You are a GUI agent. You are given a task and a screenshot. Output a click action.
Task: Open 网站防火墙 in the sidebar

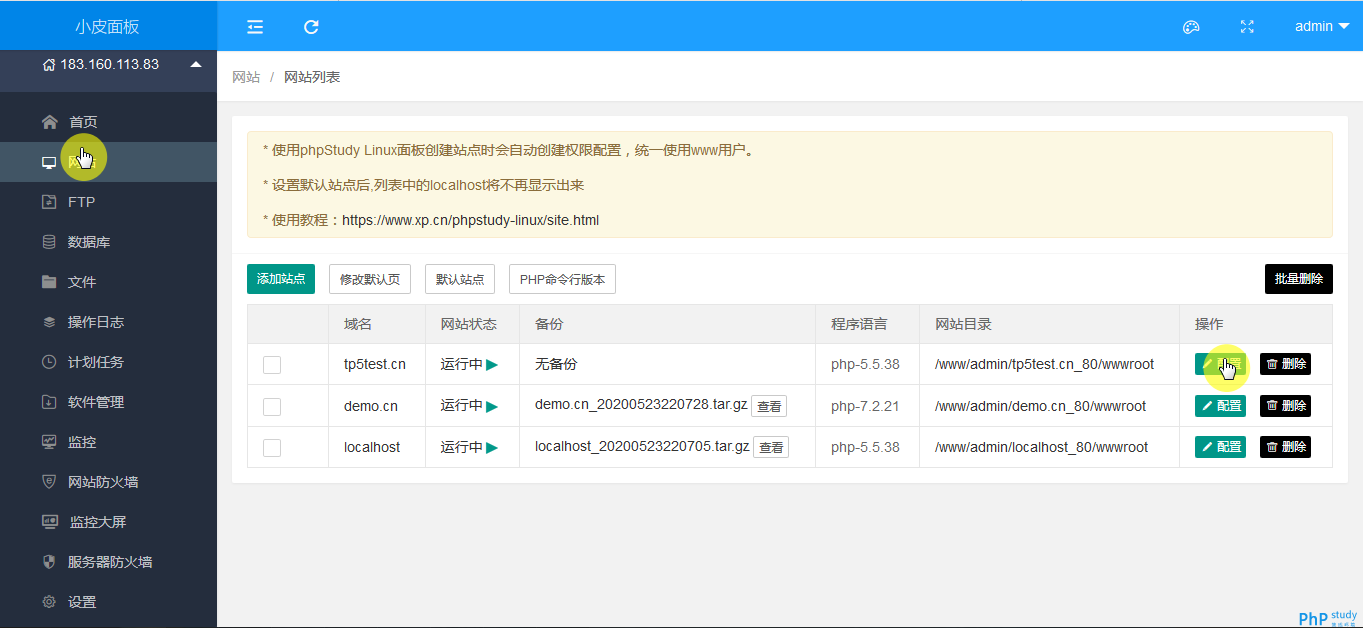click(x=108, y=482)
